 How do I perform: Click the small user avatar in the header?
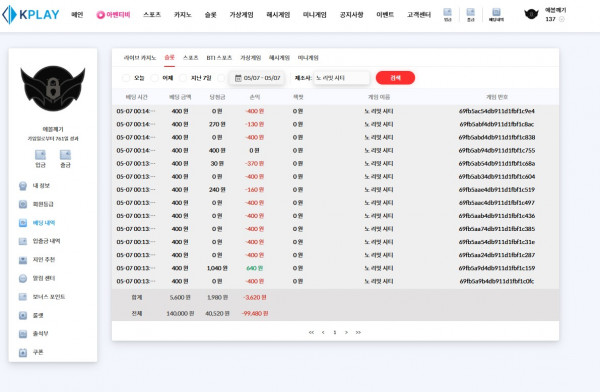(531, 15)
